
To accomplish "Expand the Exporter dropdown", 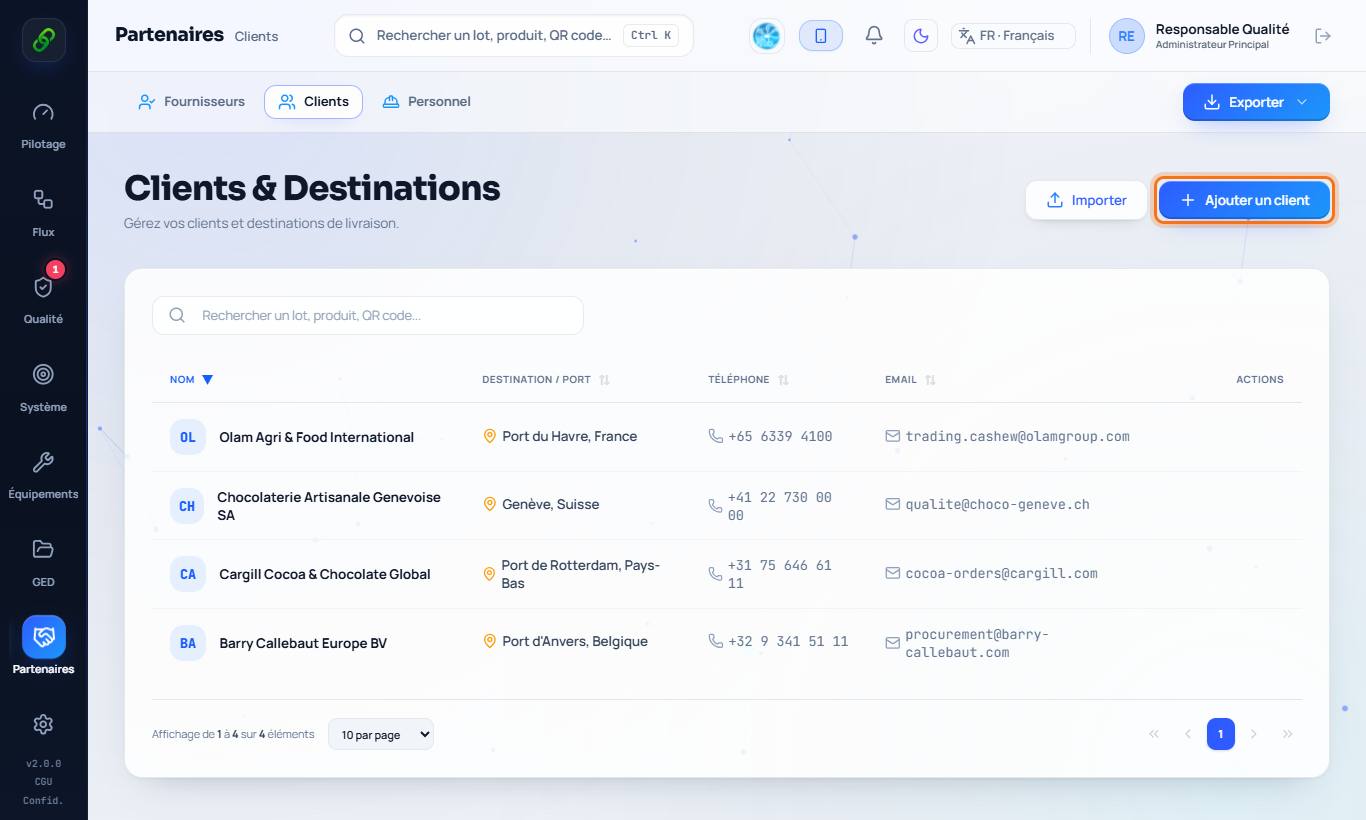I will click(x=1256, y=102).
